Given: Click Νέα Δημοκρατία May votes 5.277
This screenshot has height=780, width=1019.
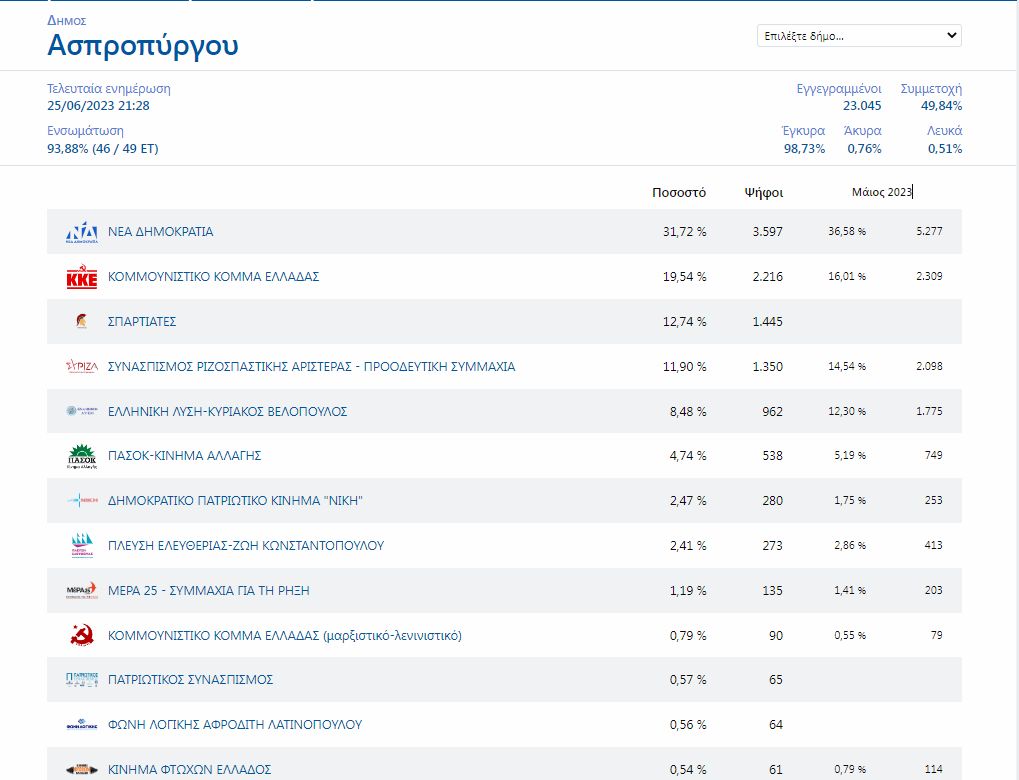Looking at the screenshot, I should (929, 231).
